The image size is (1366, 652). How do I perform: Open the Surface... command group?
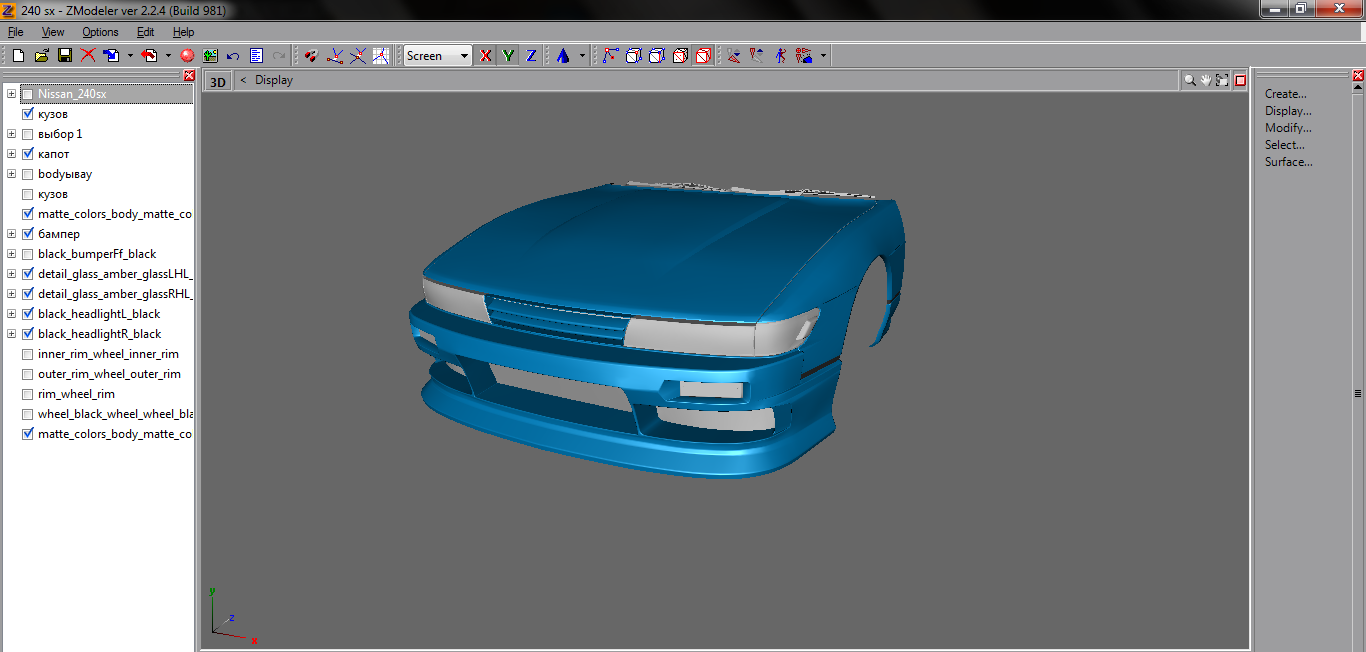tap(1288, 162)
